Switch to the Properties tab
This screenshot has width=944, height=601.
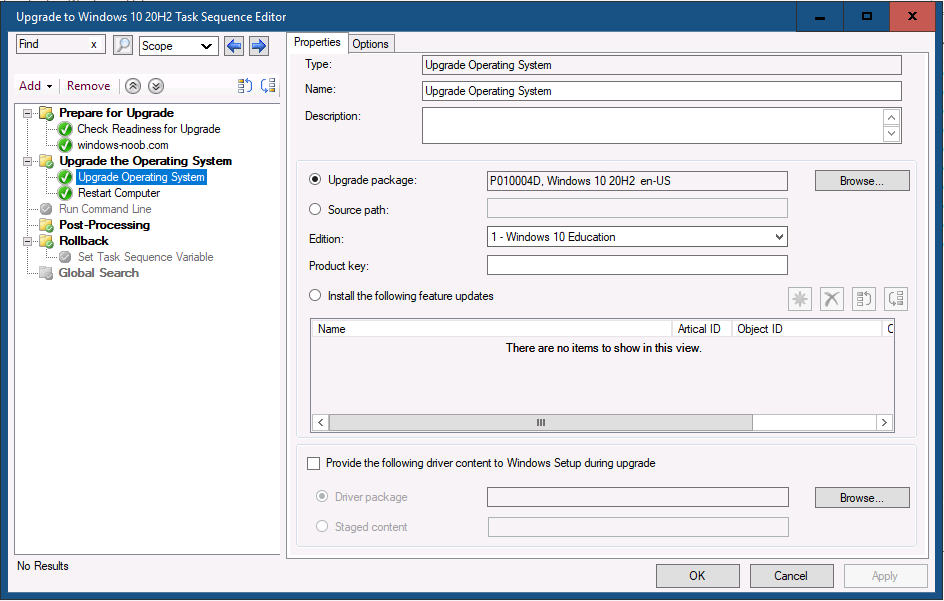317,42
